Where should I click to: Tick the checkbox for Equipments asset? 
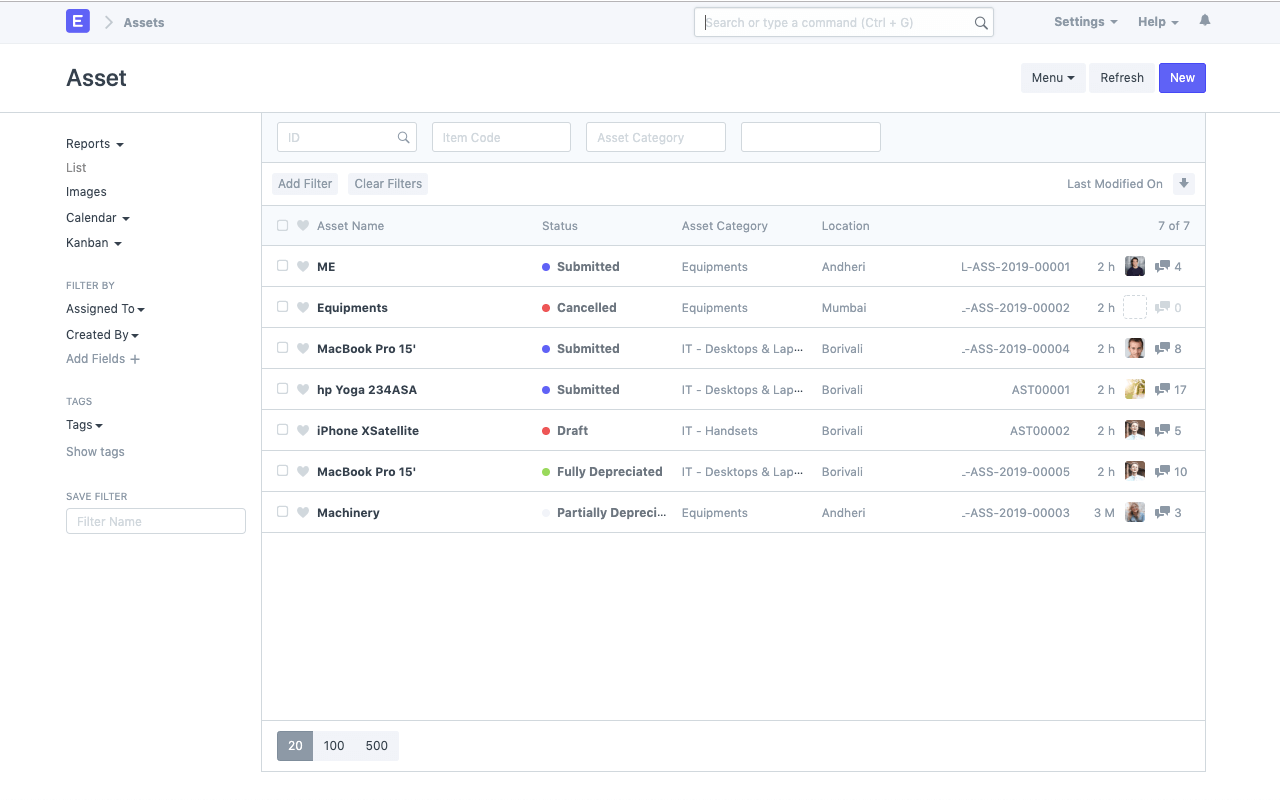click(283, 307)
